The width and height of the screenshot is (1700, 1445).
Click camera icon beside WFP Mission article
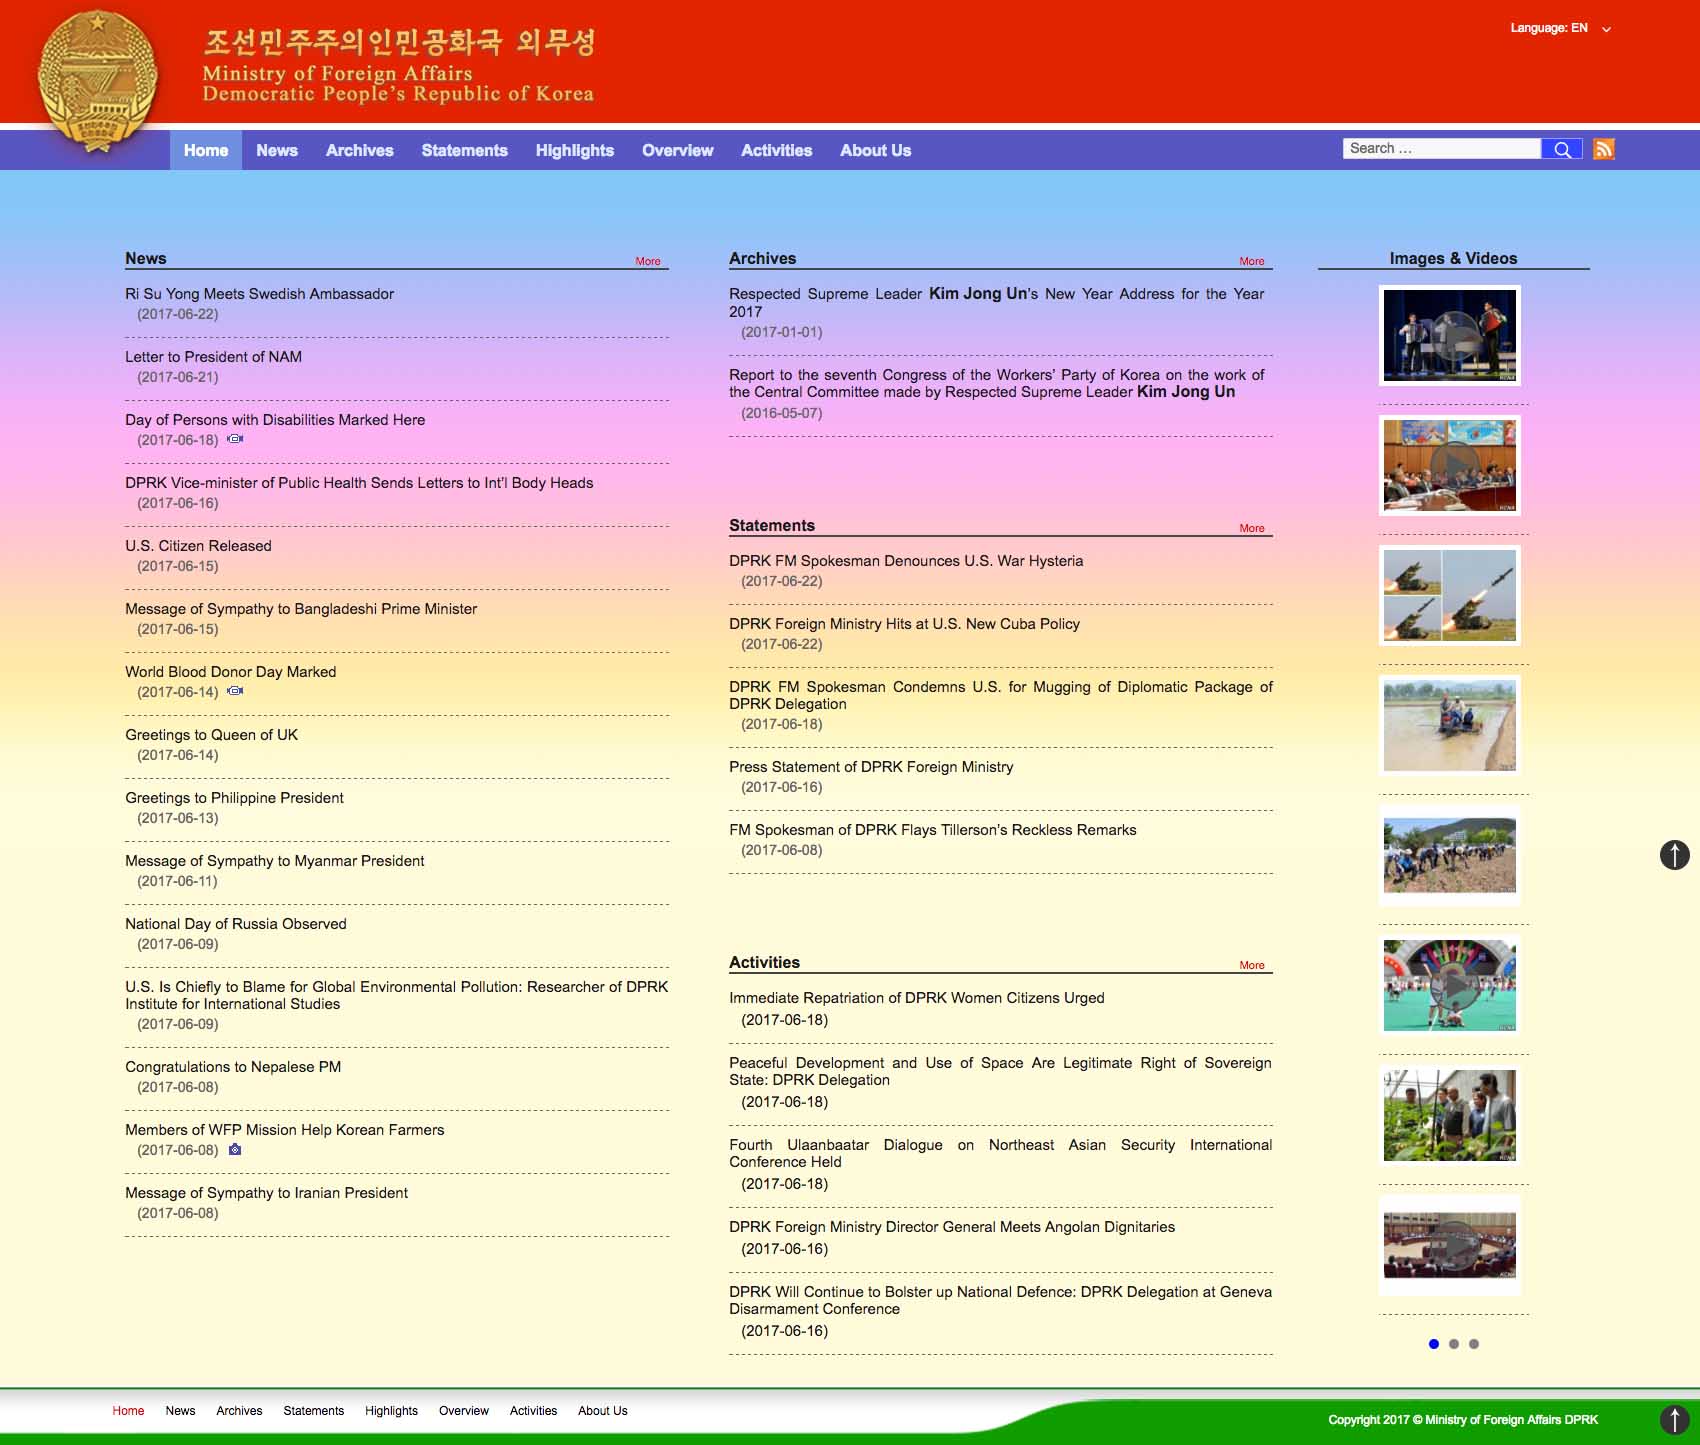tap(235, 1150)
